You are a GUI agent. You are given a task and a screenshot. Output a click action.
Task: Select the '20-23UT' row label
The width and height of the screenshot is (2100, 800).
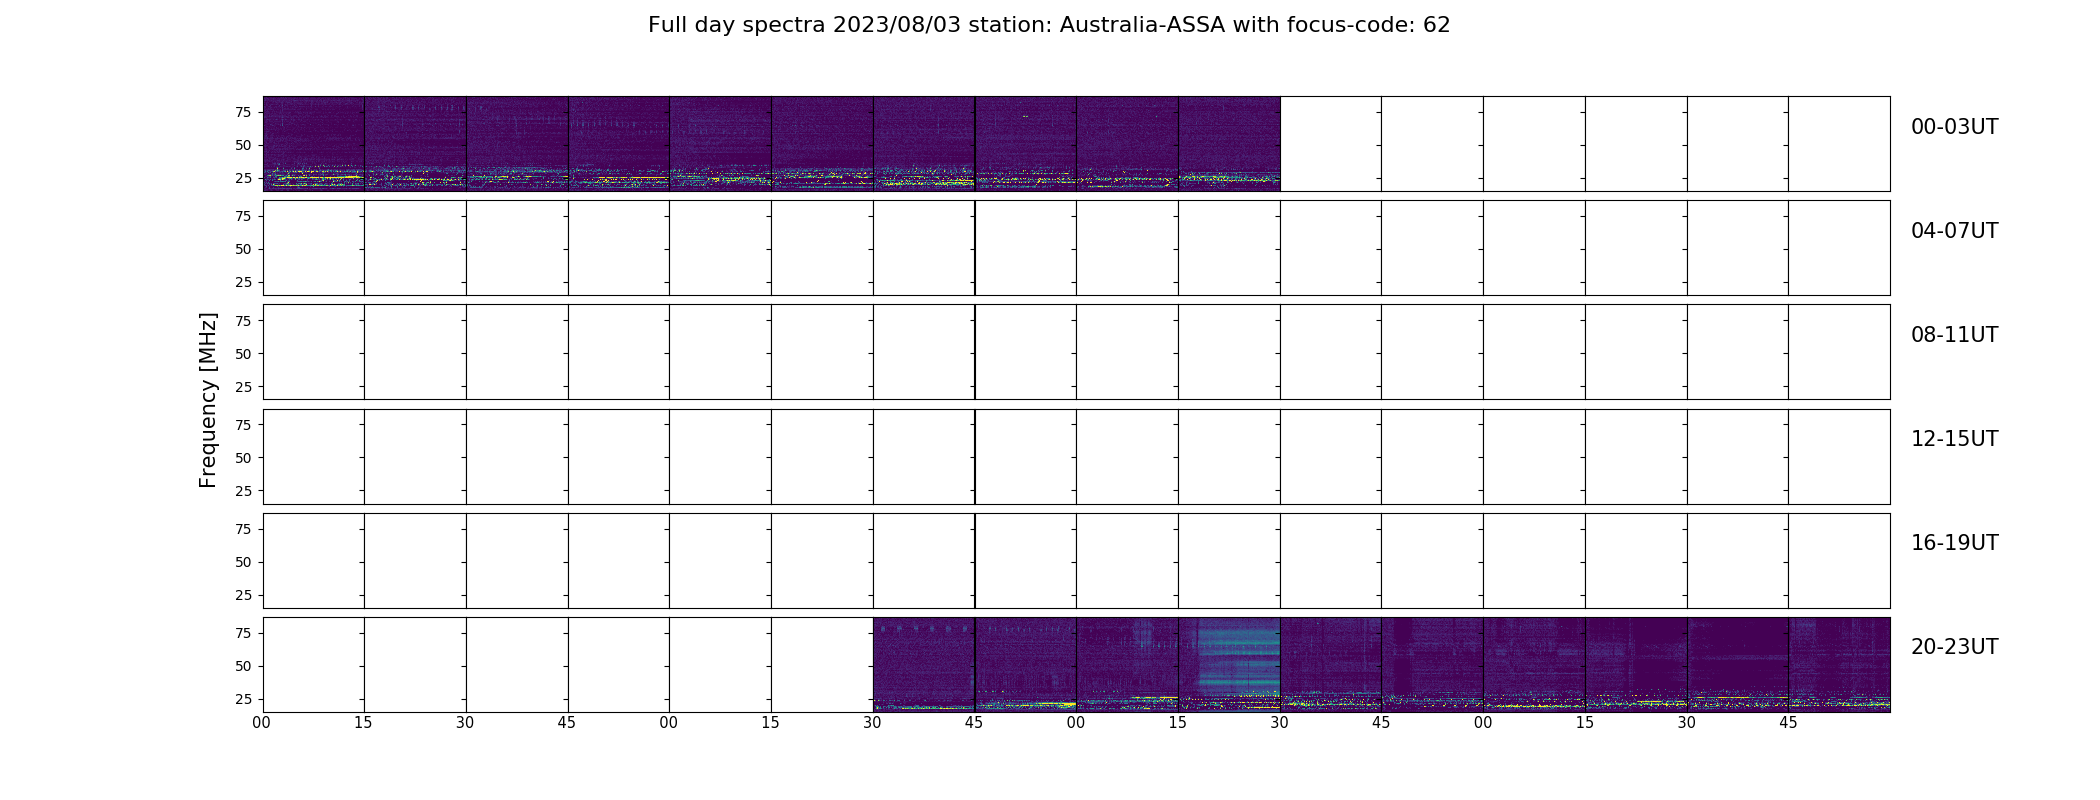click(x=1954, y=647)
